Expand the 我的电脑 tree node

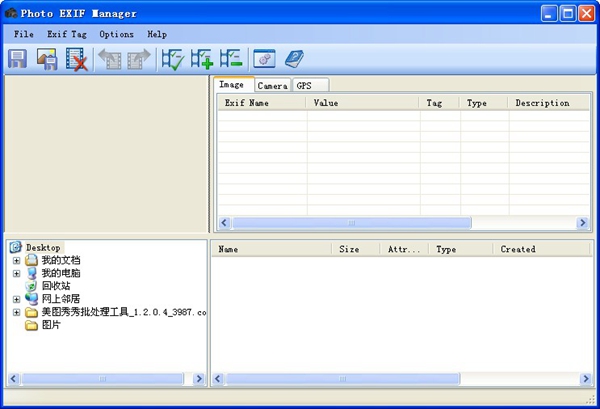(x=16, y=273)
